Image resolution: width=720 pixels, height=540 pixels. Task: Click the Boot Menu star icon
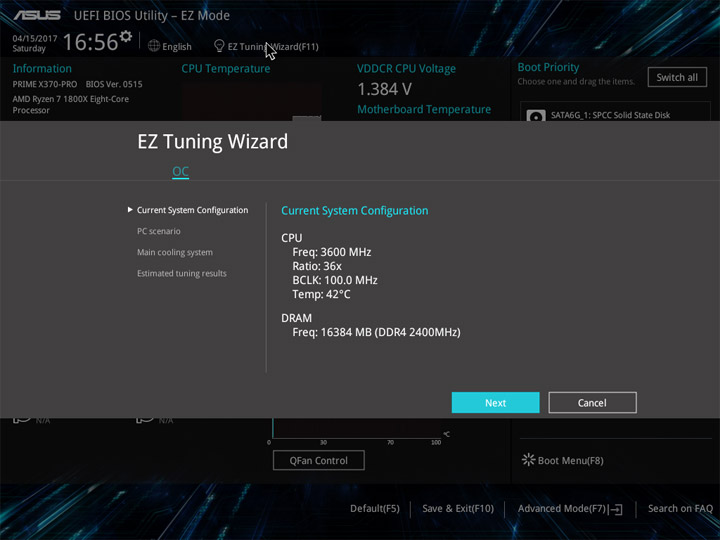click(529, 460)
